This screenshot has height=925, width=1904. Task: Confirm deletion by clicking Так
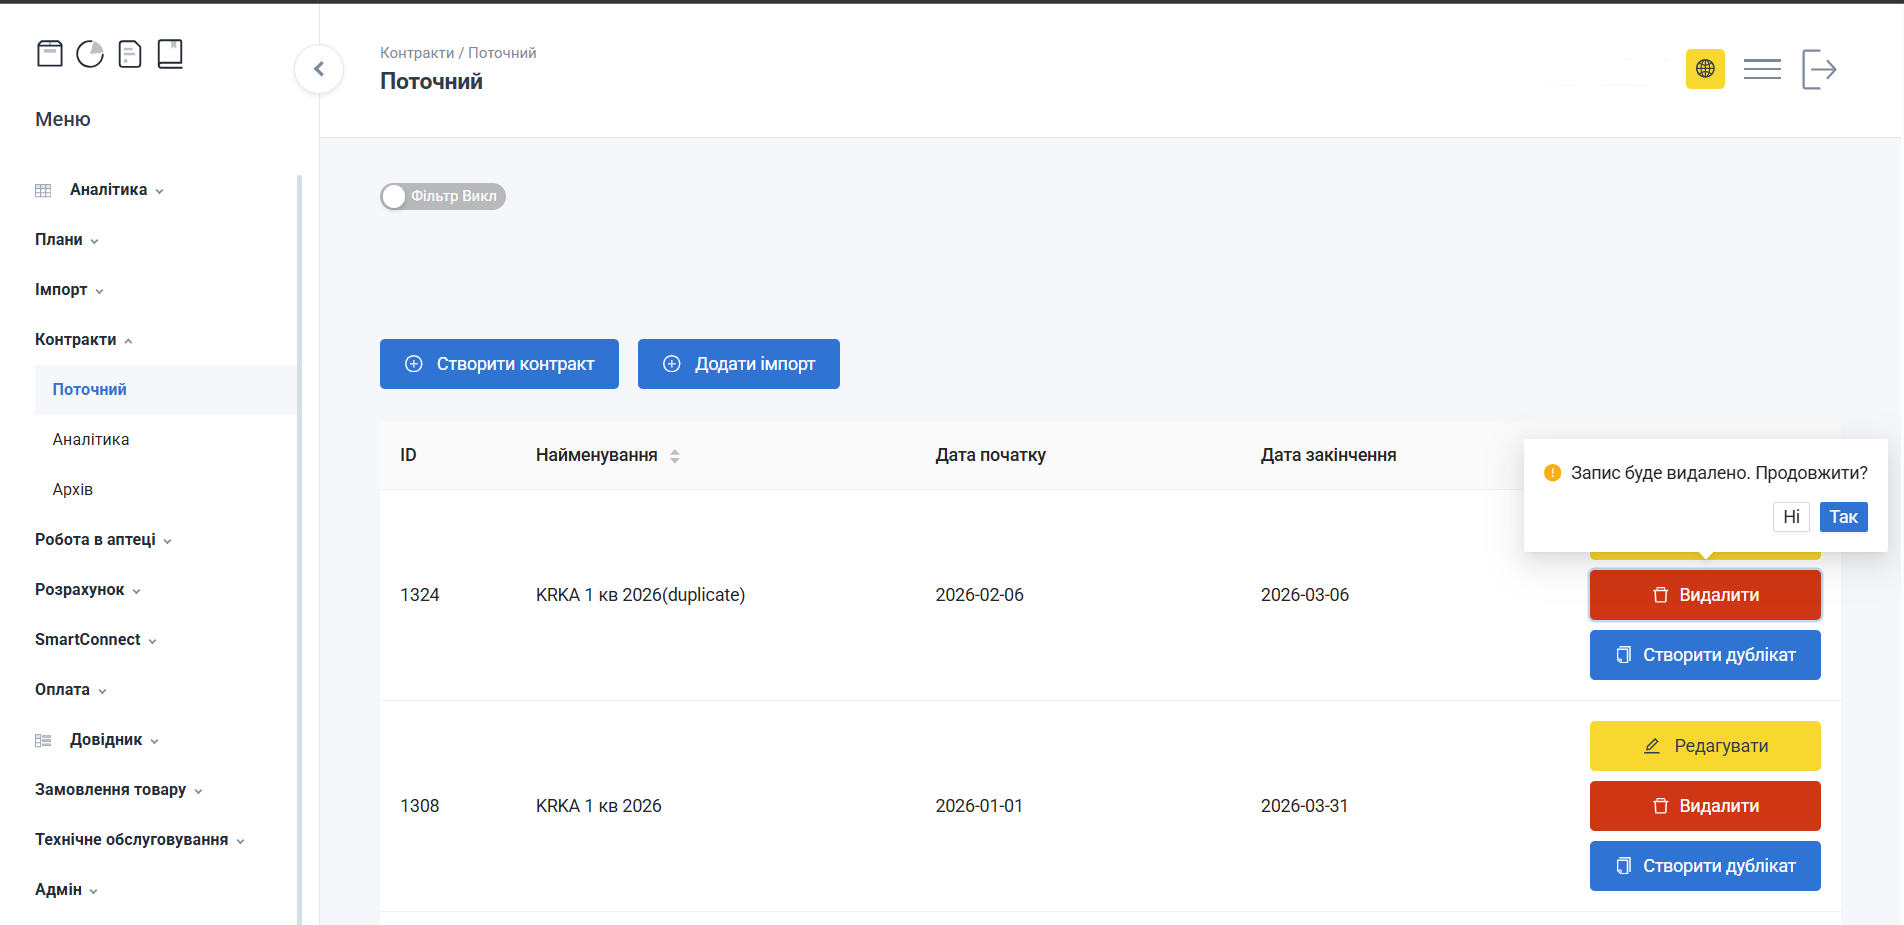[1843, 517]
